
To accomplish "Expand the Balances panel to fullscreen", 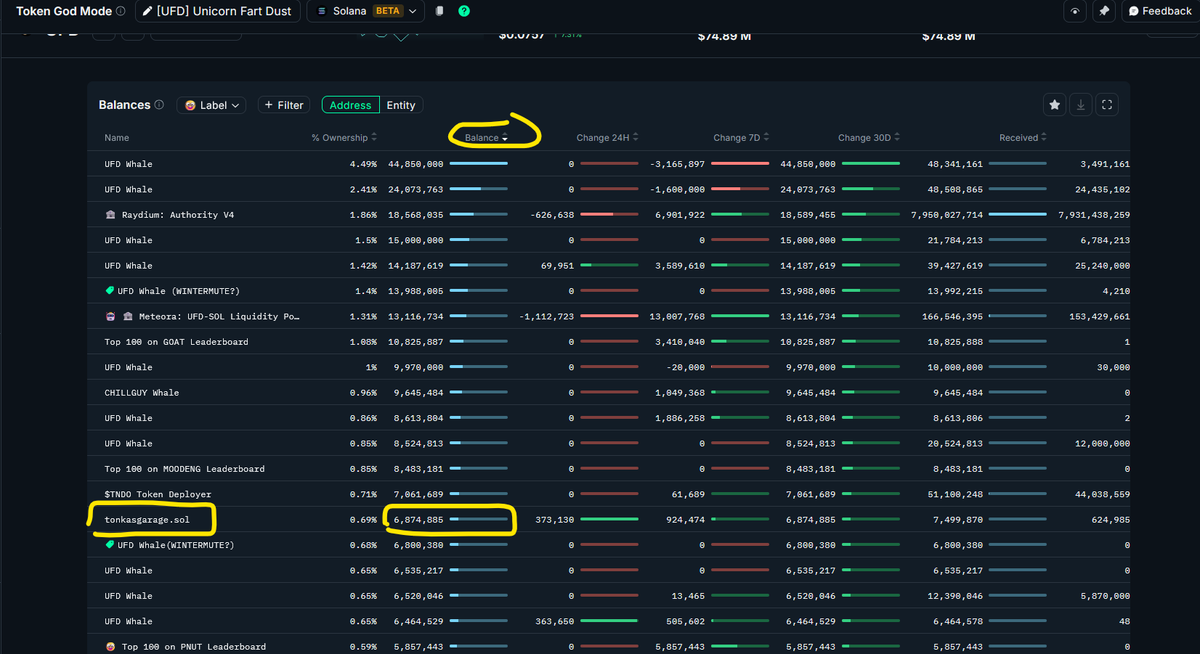I will click(1106, 104).
